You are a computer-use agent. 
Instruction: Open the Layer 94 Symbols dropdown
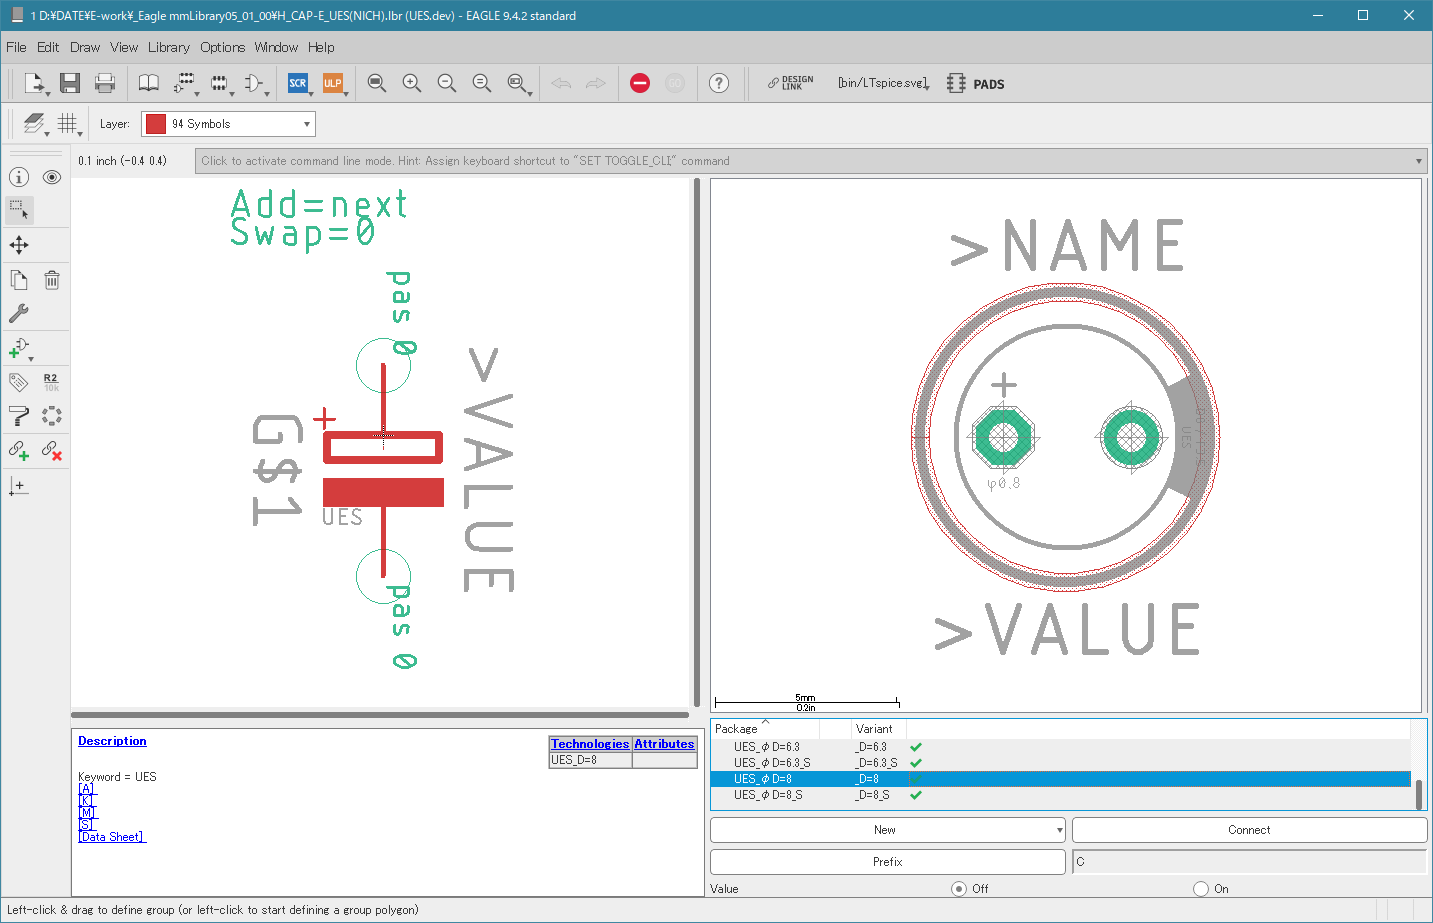[228, 124]
